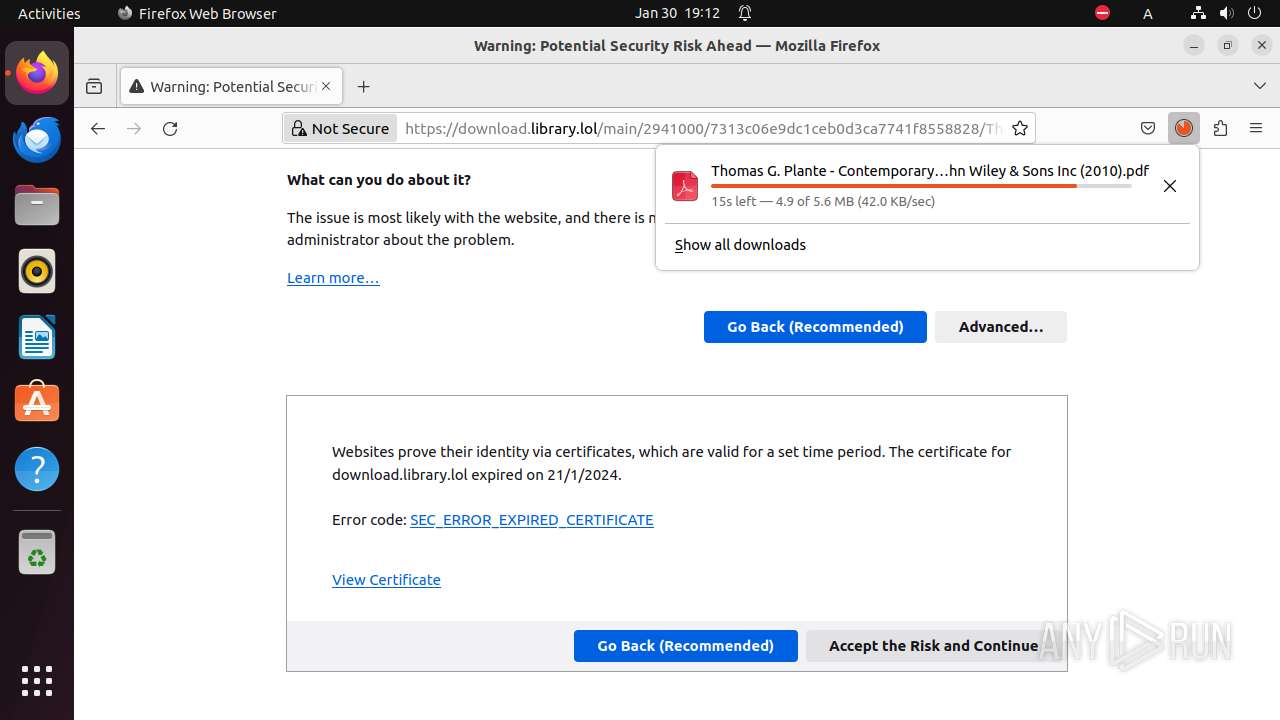Viewport: 1280px width, 720px height.
Task: Open the Firefox application menu
Action: [1256, 128]
